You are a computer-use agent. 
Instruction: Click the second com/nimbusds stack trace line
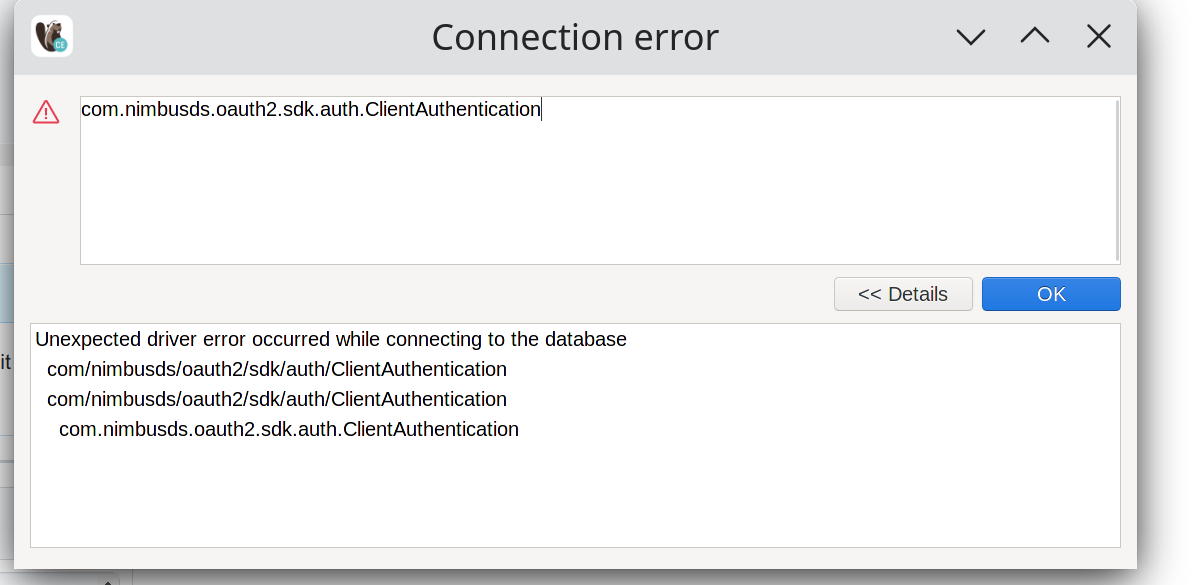point(277,399)
